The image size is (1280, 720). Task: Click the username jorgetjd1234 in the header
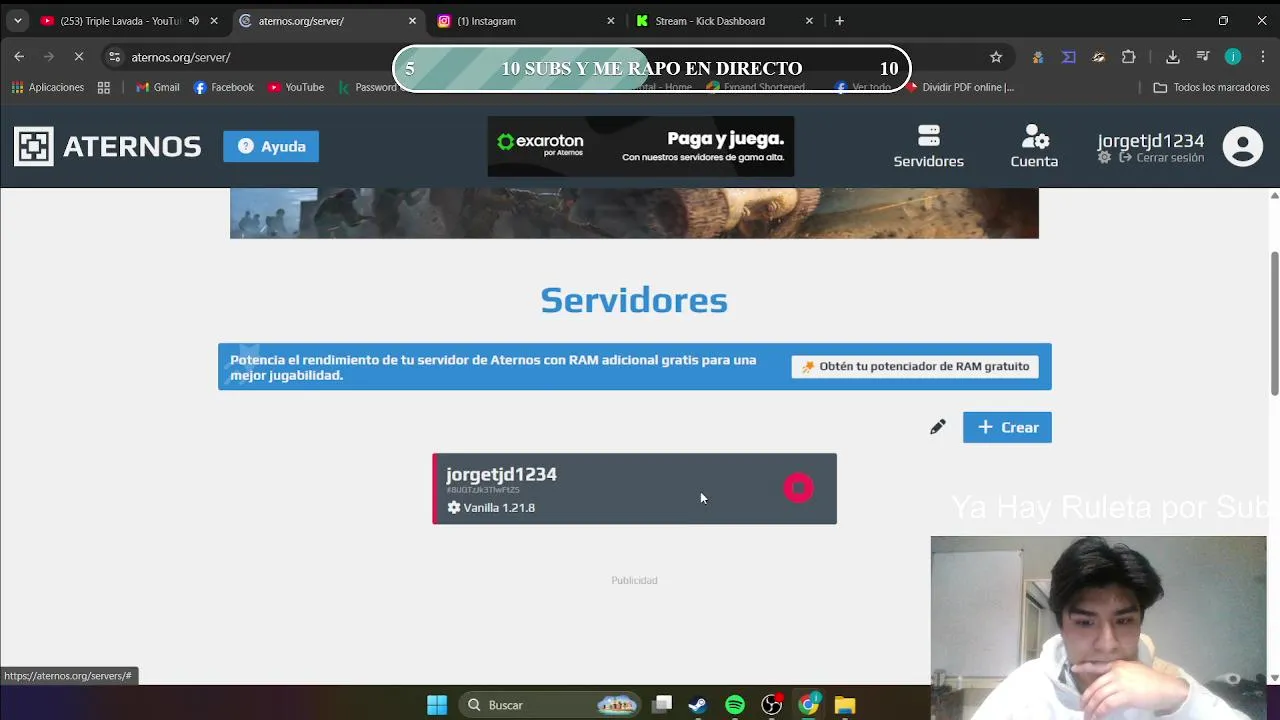tap(1150, 140)
